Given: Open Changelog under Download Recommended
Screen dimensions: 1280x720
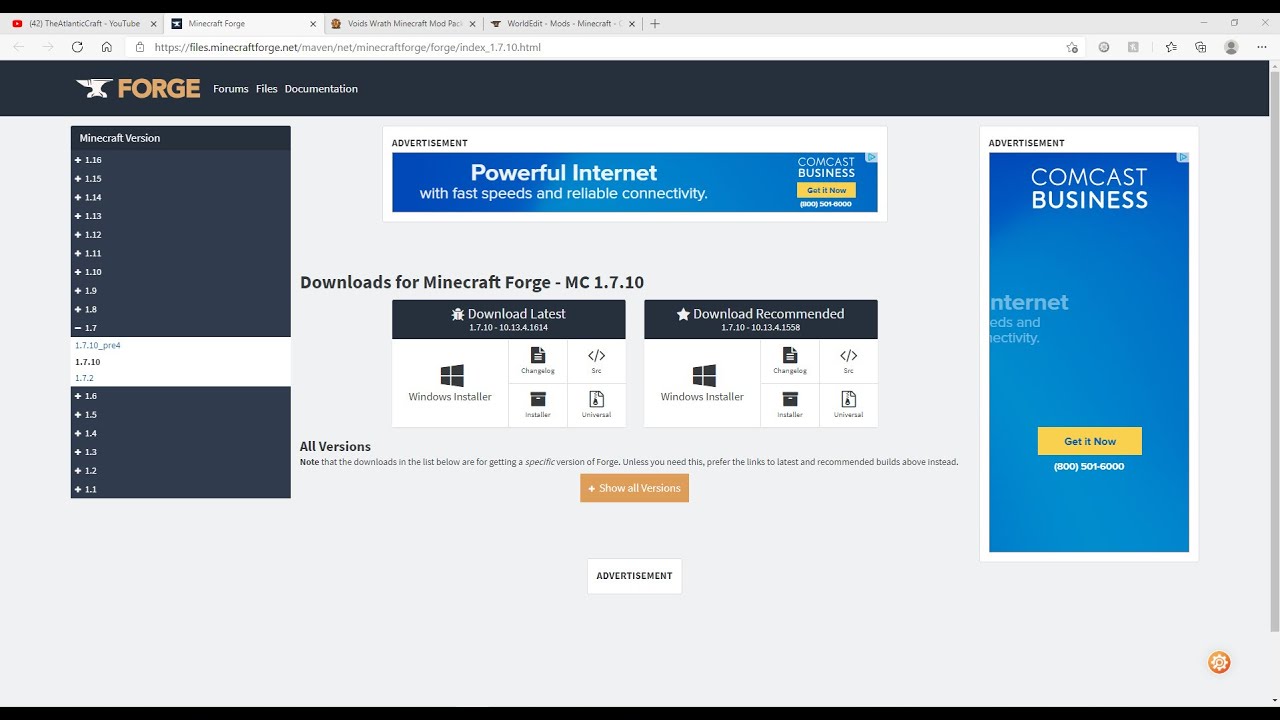Looking at the screenshot, I should click(x=790, y=361).
